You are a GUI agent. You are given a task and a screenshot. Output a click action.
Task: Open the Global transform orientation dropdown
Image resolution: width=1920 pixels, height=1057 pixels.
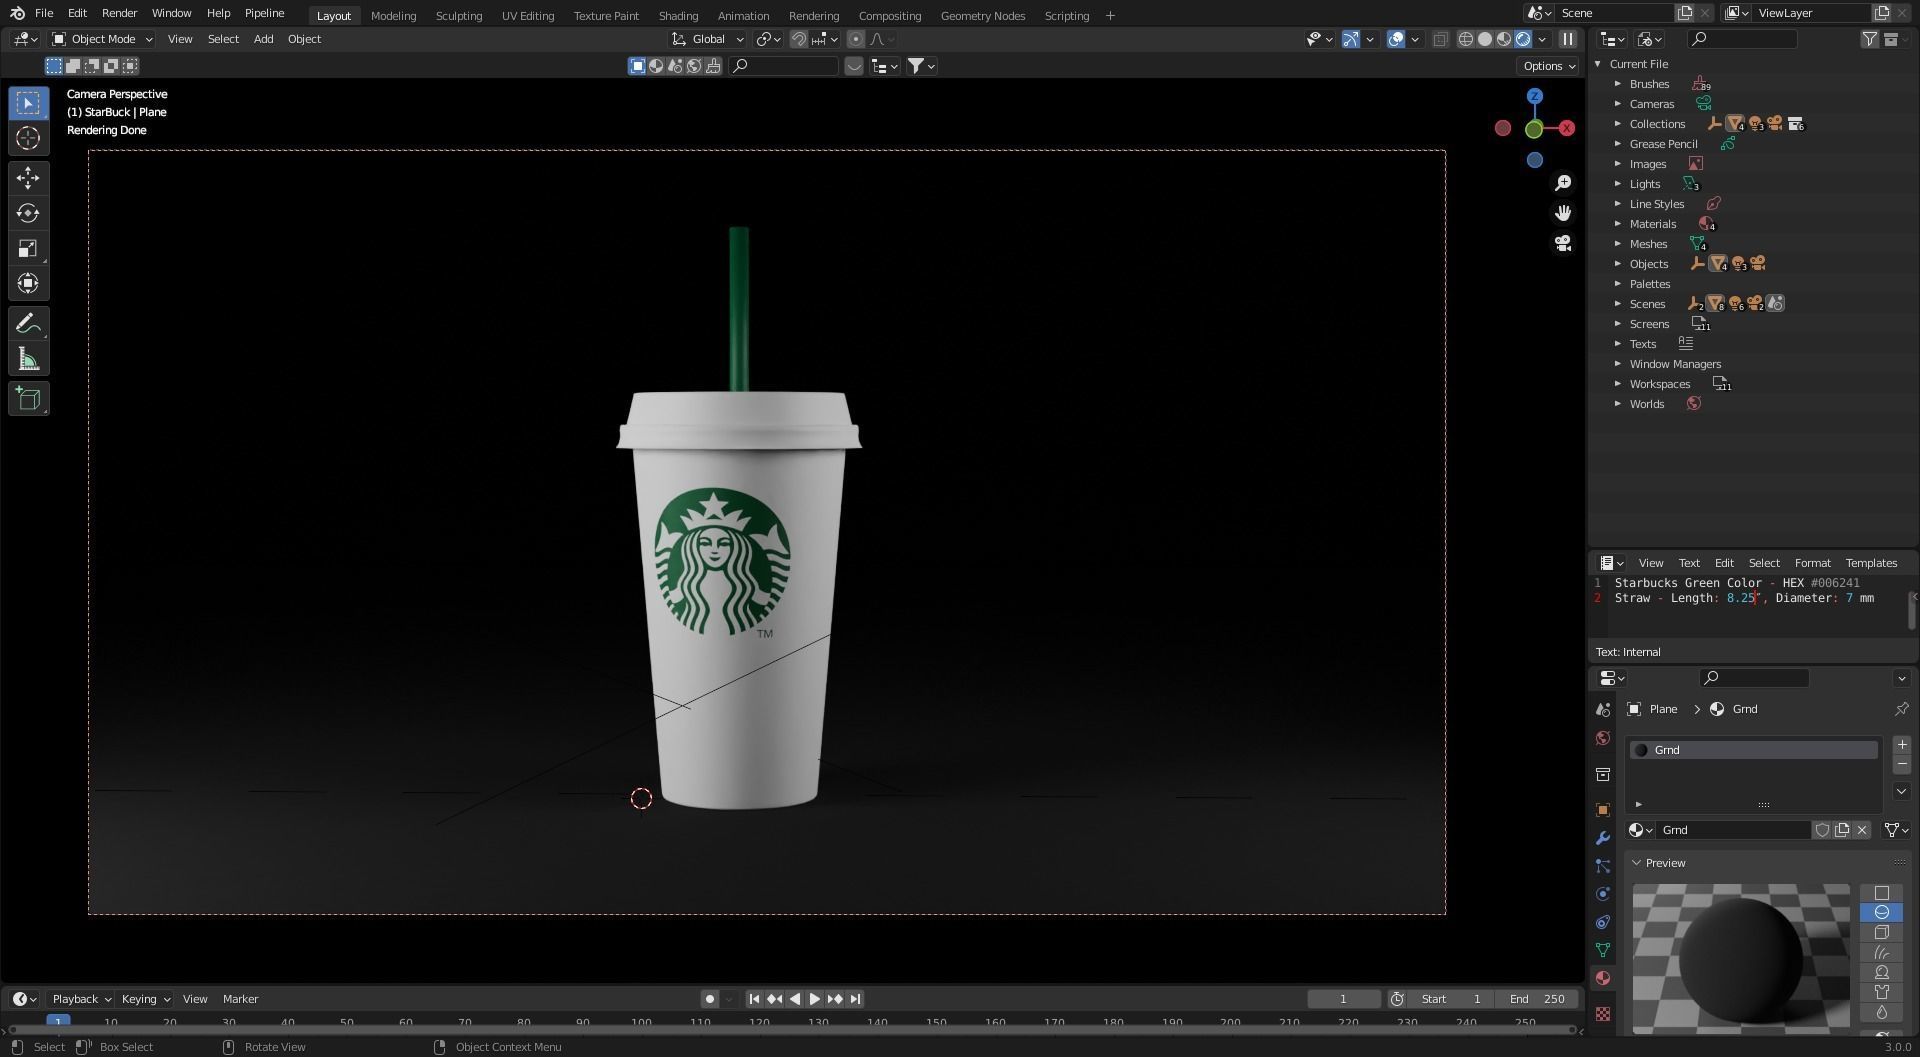(x=708, y=39)
